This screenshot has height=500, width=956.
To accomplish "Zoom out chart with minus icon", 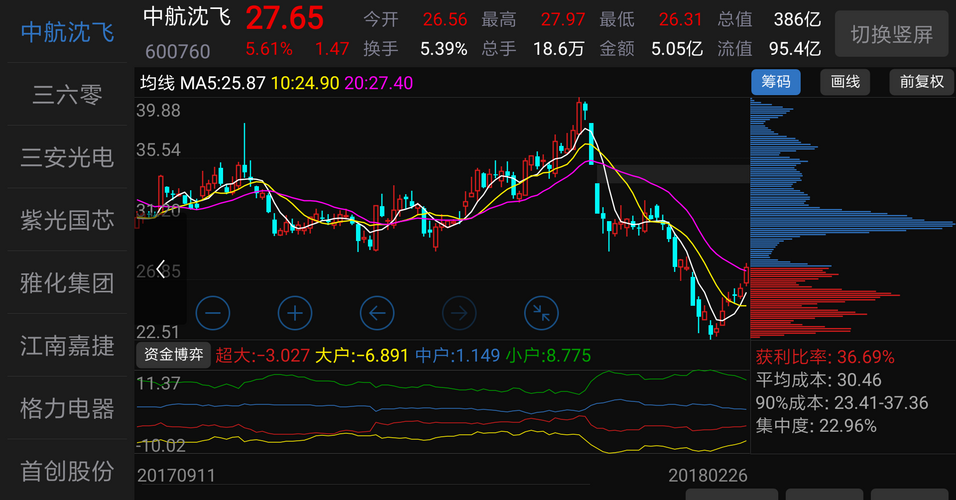I will [x=213, y=313].
